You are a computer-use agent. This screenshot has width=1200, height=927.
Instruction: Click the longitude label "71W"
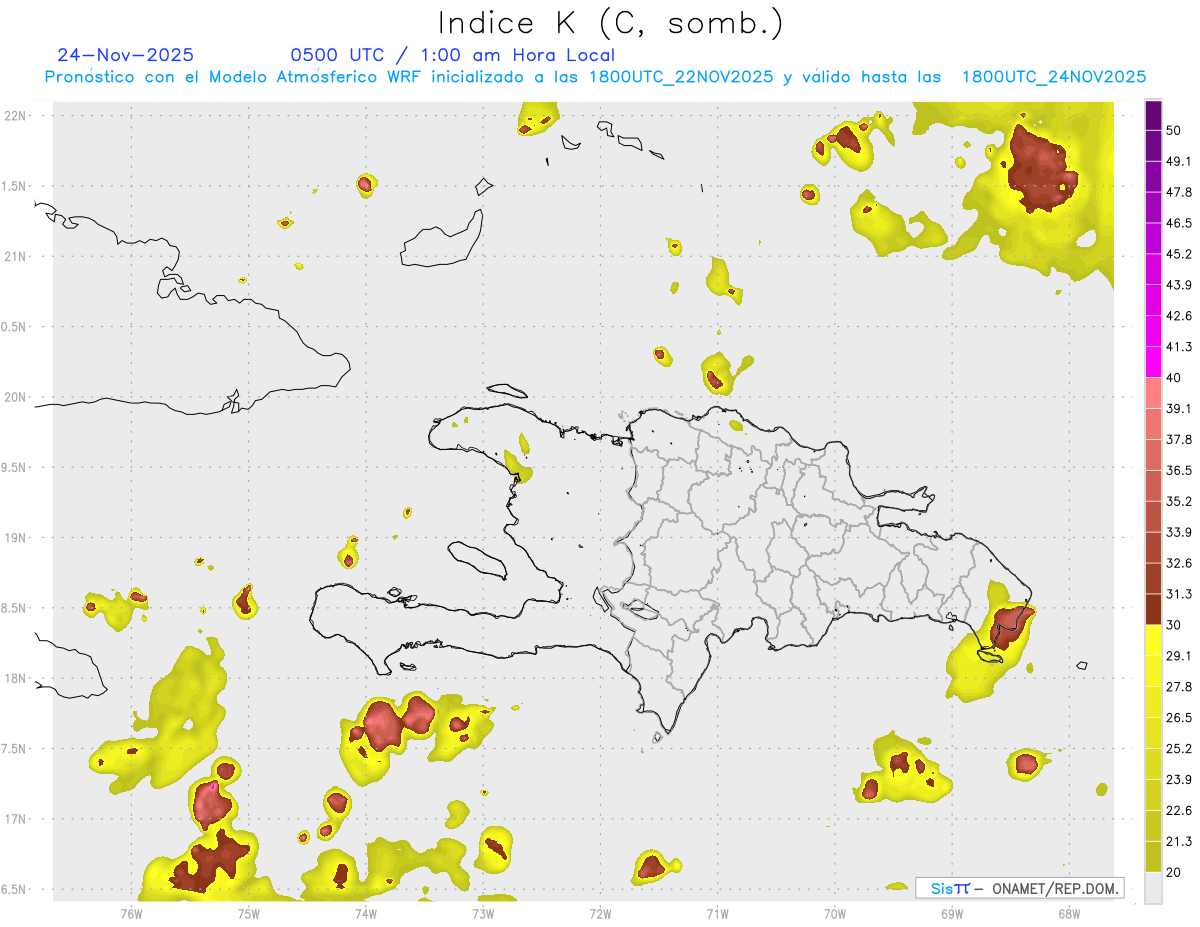[717, 914]
